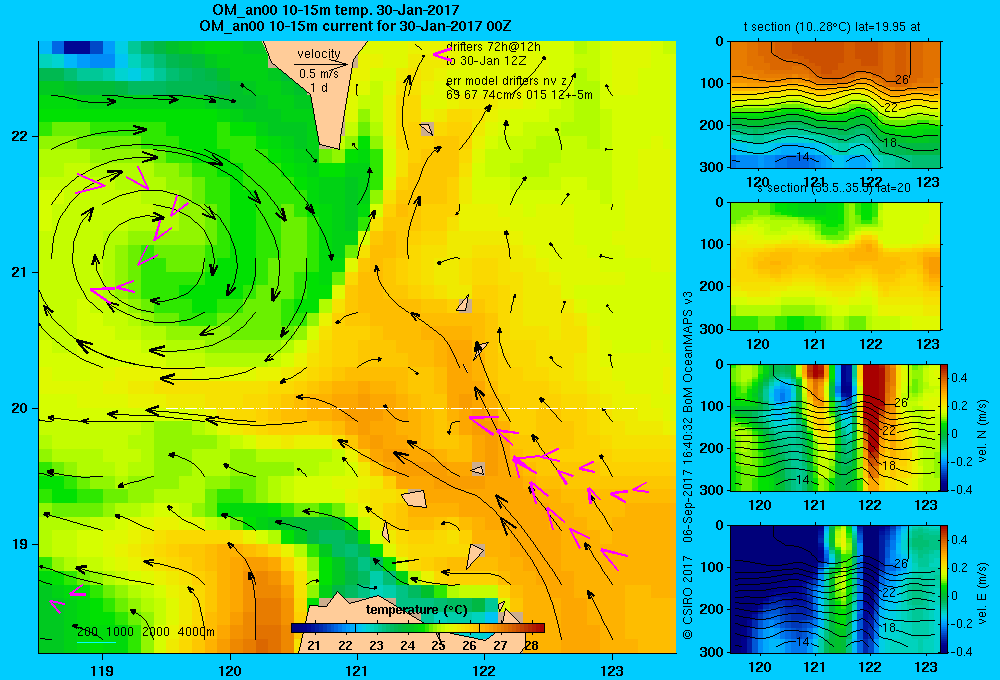Click the title 'OM_an00 10-15m temp. 30-Jan-2017'

(x=335, y=10)
